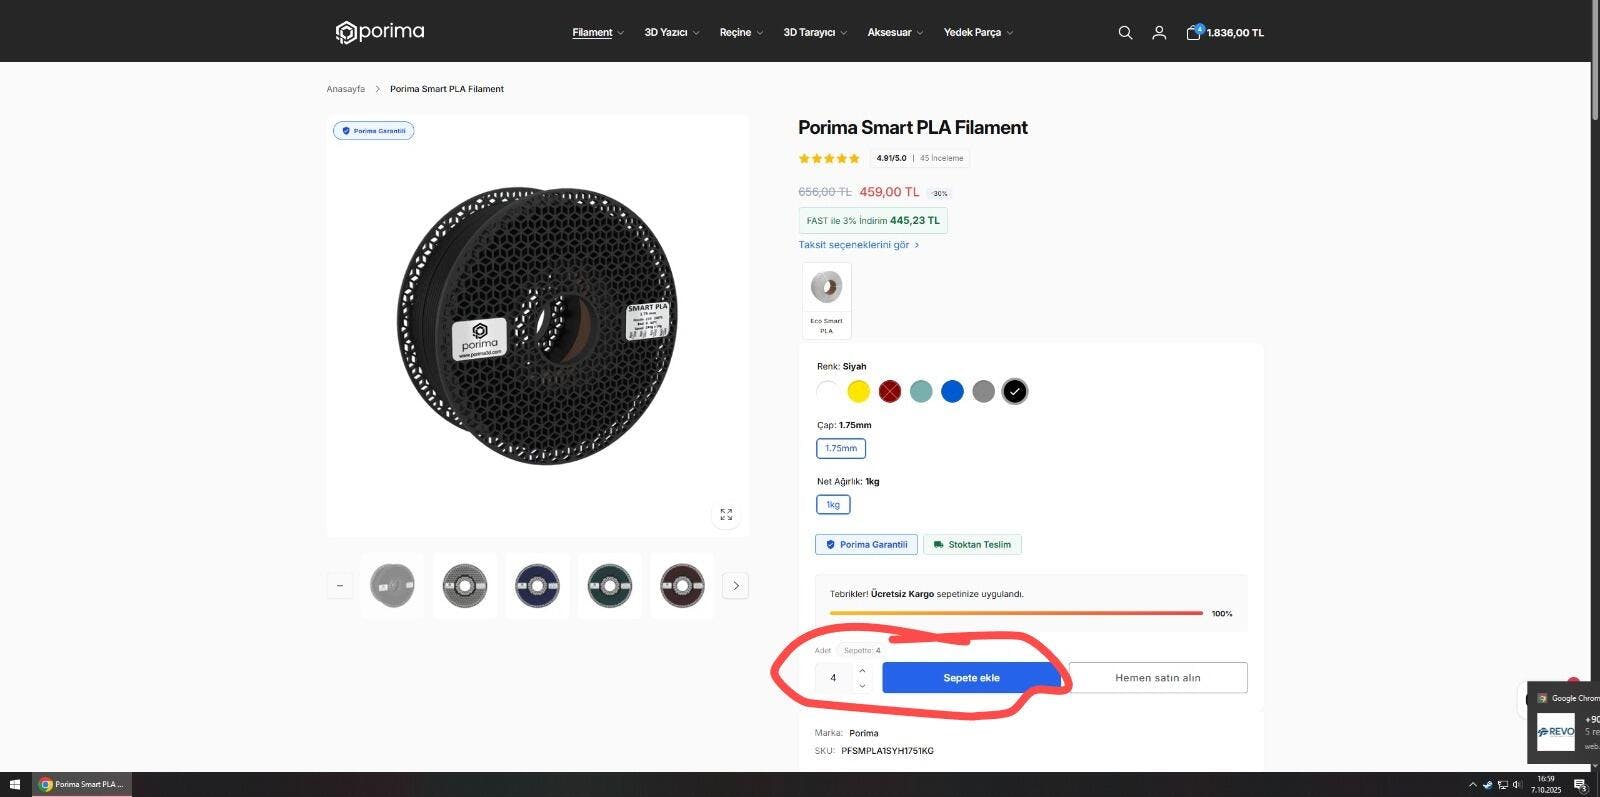
Task: Expand the product image fullscreen
Action: click(726, 514)
